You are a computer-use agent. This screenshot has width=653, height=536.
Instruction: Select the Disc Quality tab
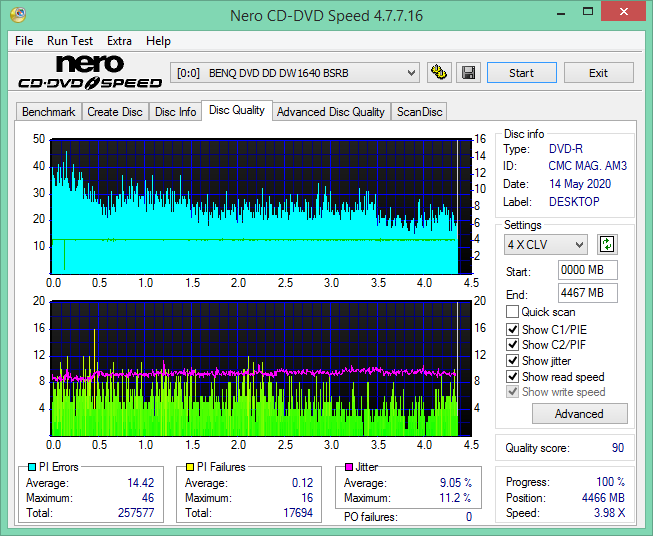click(237, 110)
